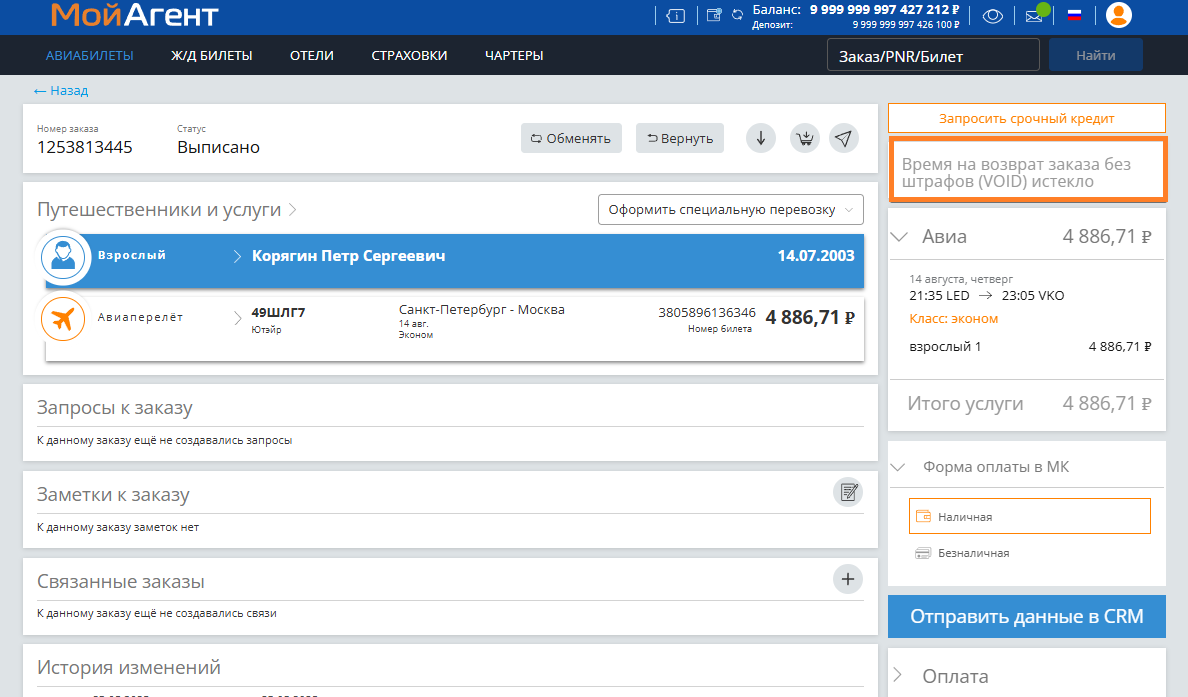The width and height of the screenshot is (1188, 697).
Task: Click the Обменять exchange button
Action: coord(571,138)
